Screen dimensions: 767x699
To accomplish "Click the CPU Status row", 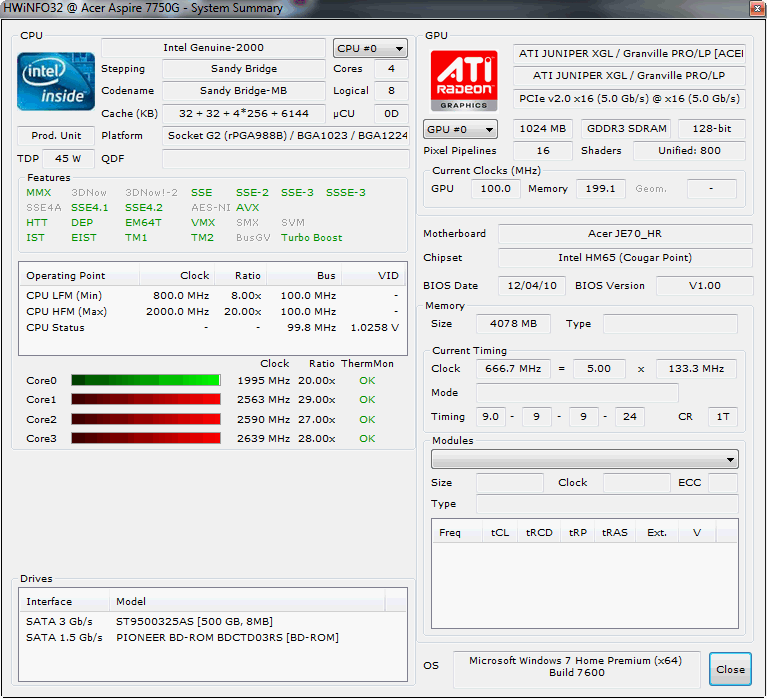I will [x=213, y=328].
